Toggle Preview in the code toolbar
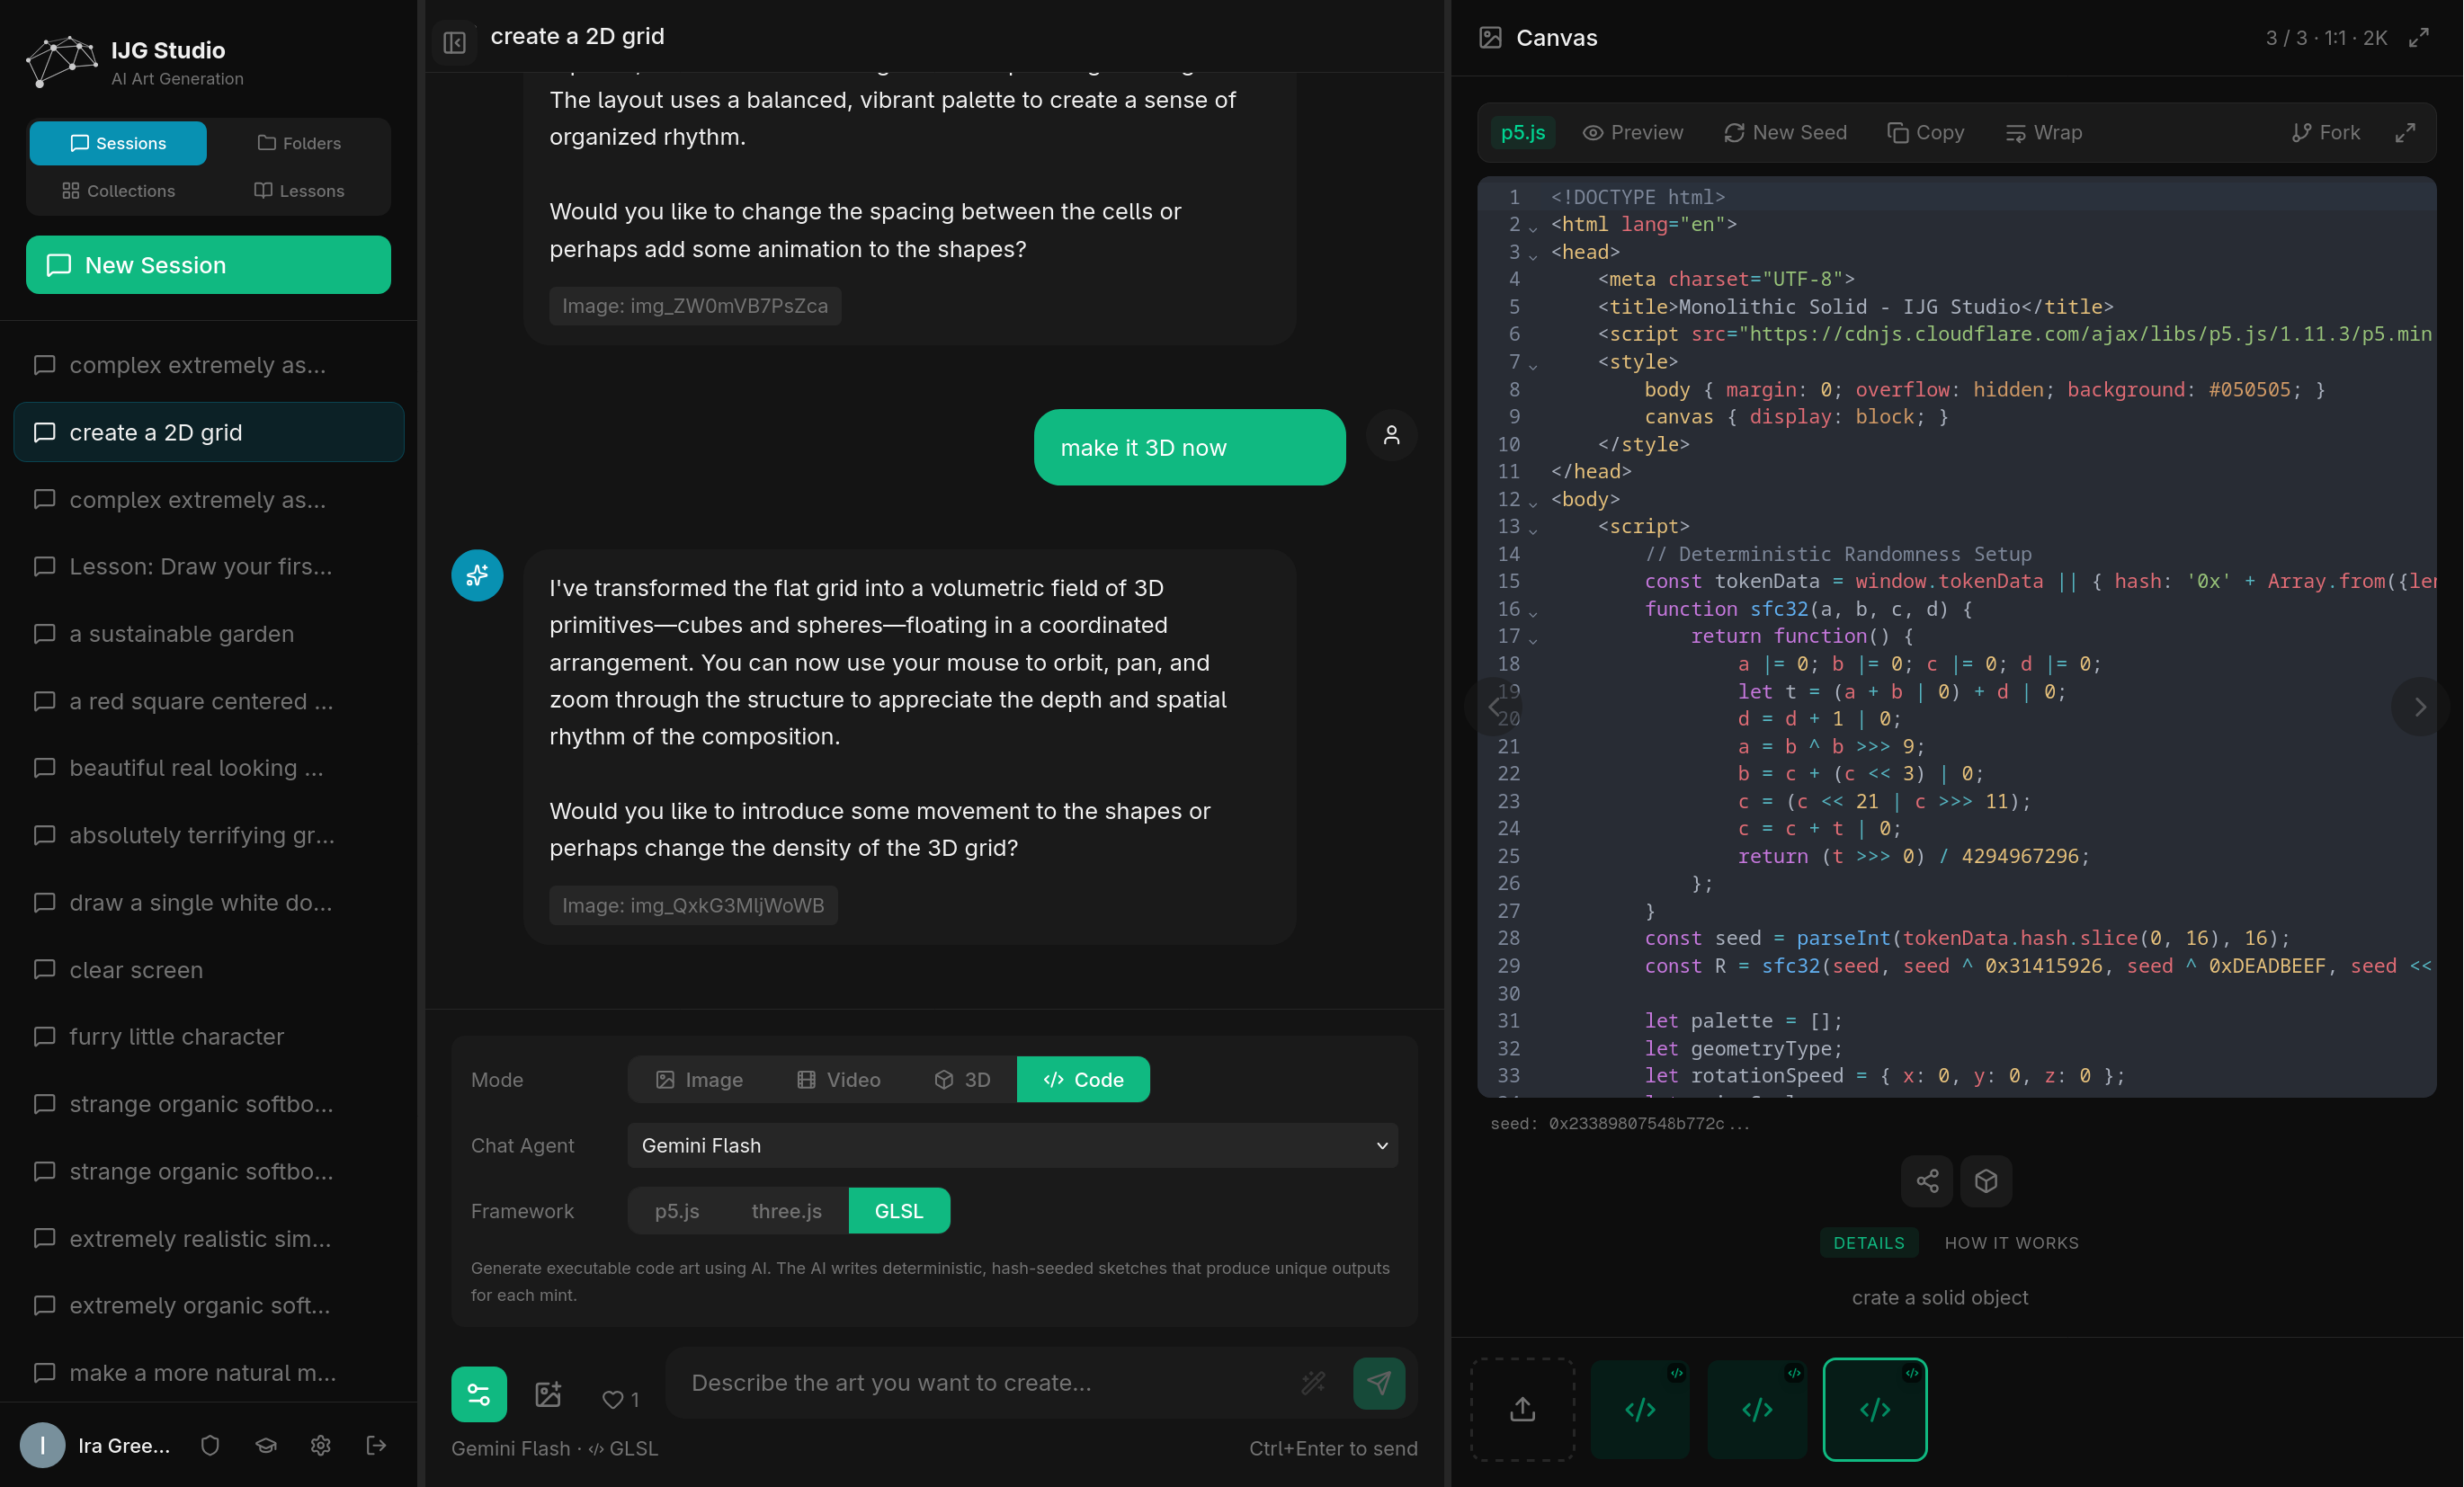This screenshot has height=1487, width=2464. click(x=1633, y=133)
